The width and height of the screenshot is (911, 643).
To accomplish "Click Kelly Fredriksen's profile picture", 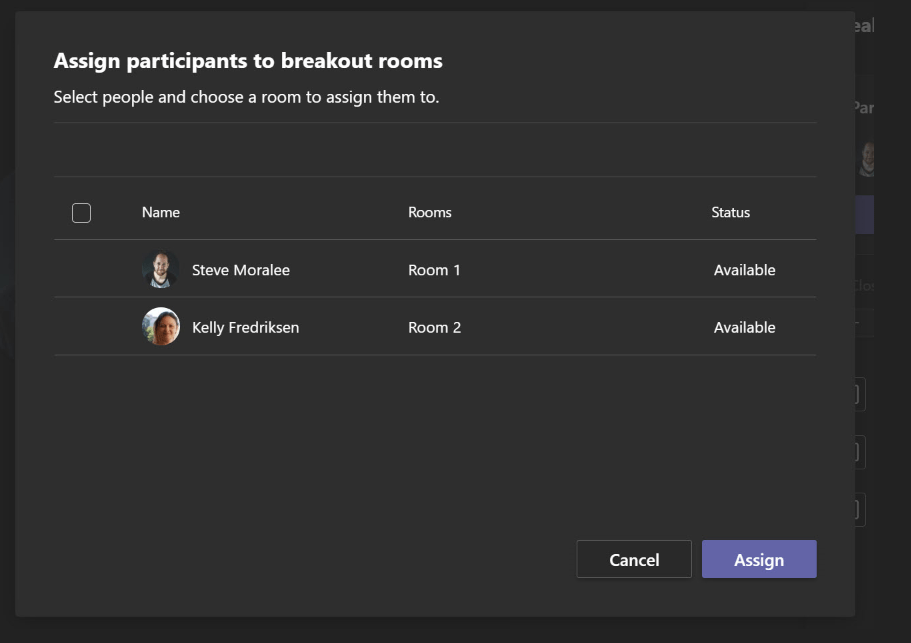I will click(x=160, y=327).
